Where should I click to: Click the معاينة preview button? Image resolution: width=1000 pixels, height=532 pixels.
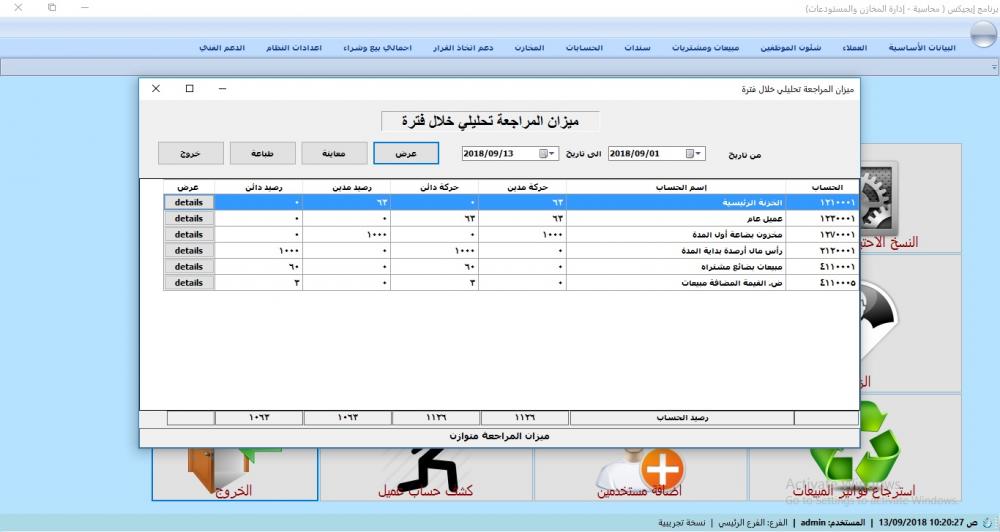[x=334, y=154]
